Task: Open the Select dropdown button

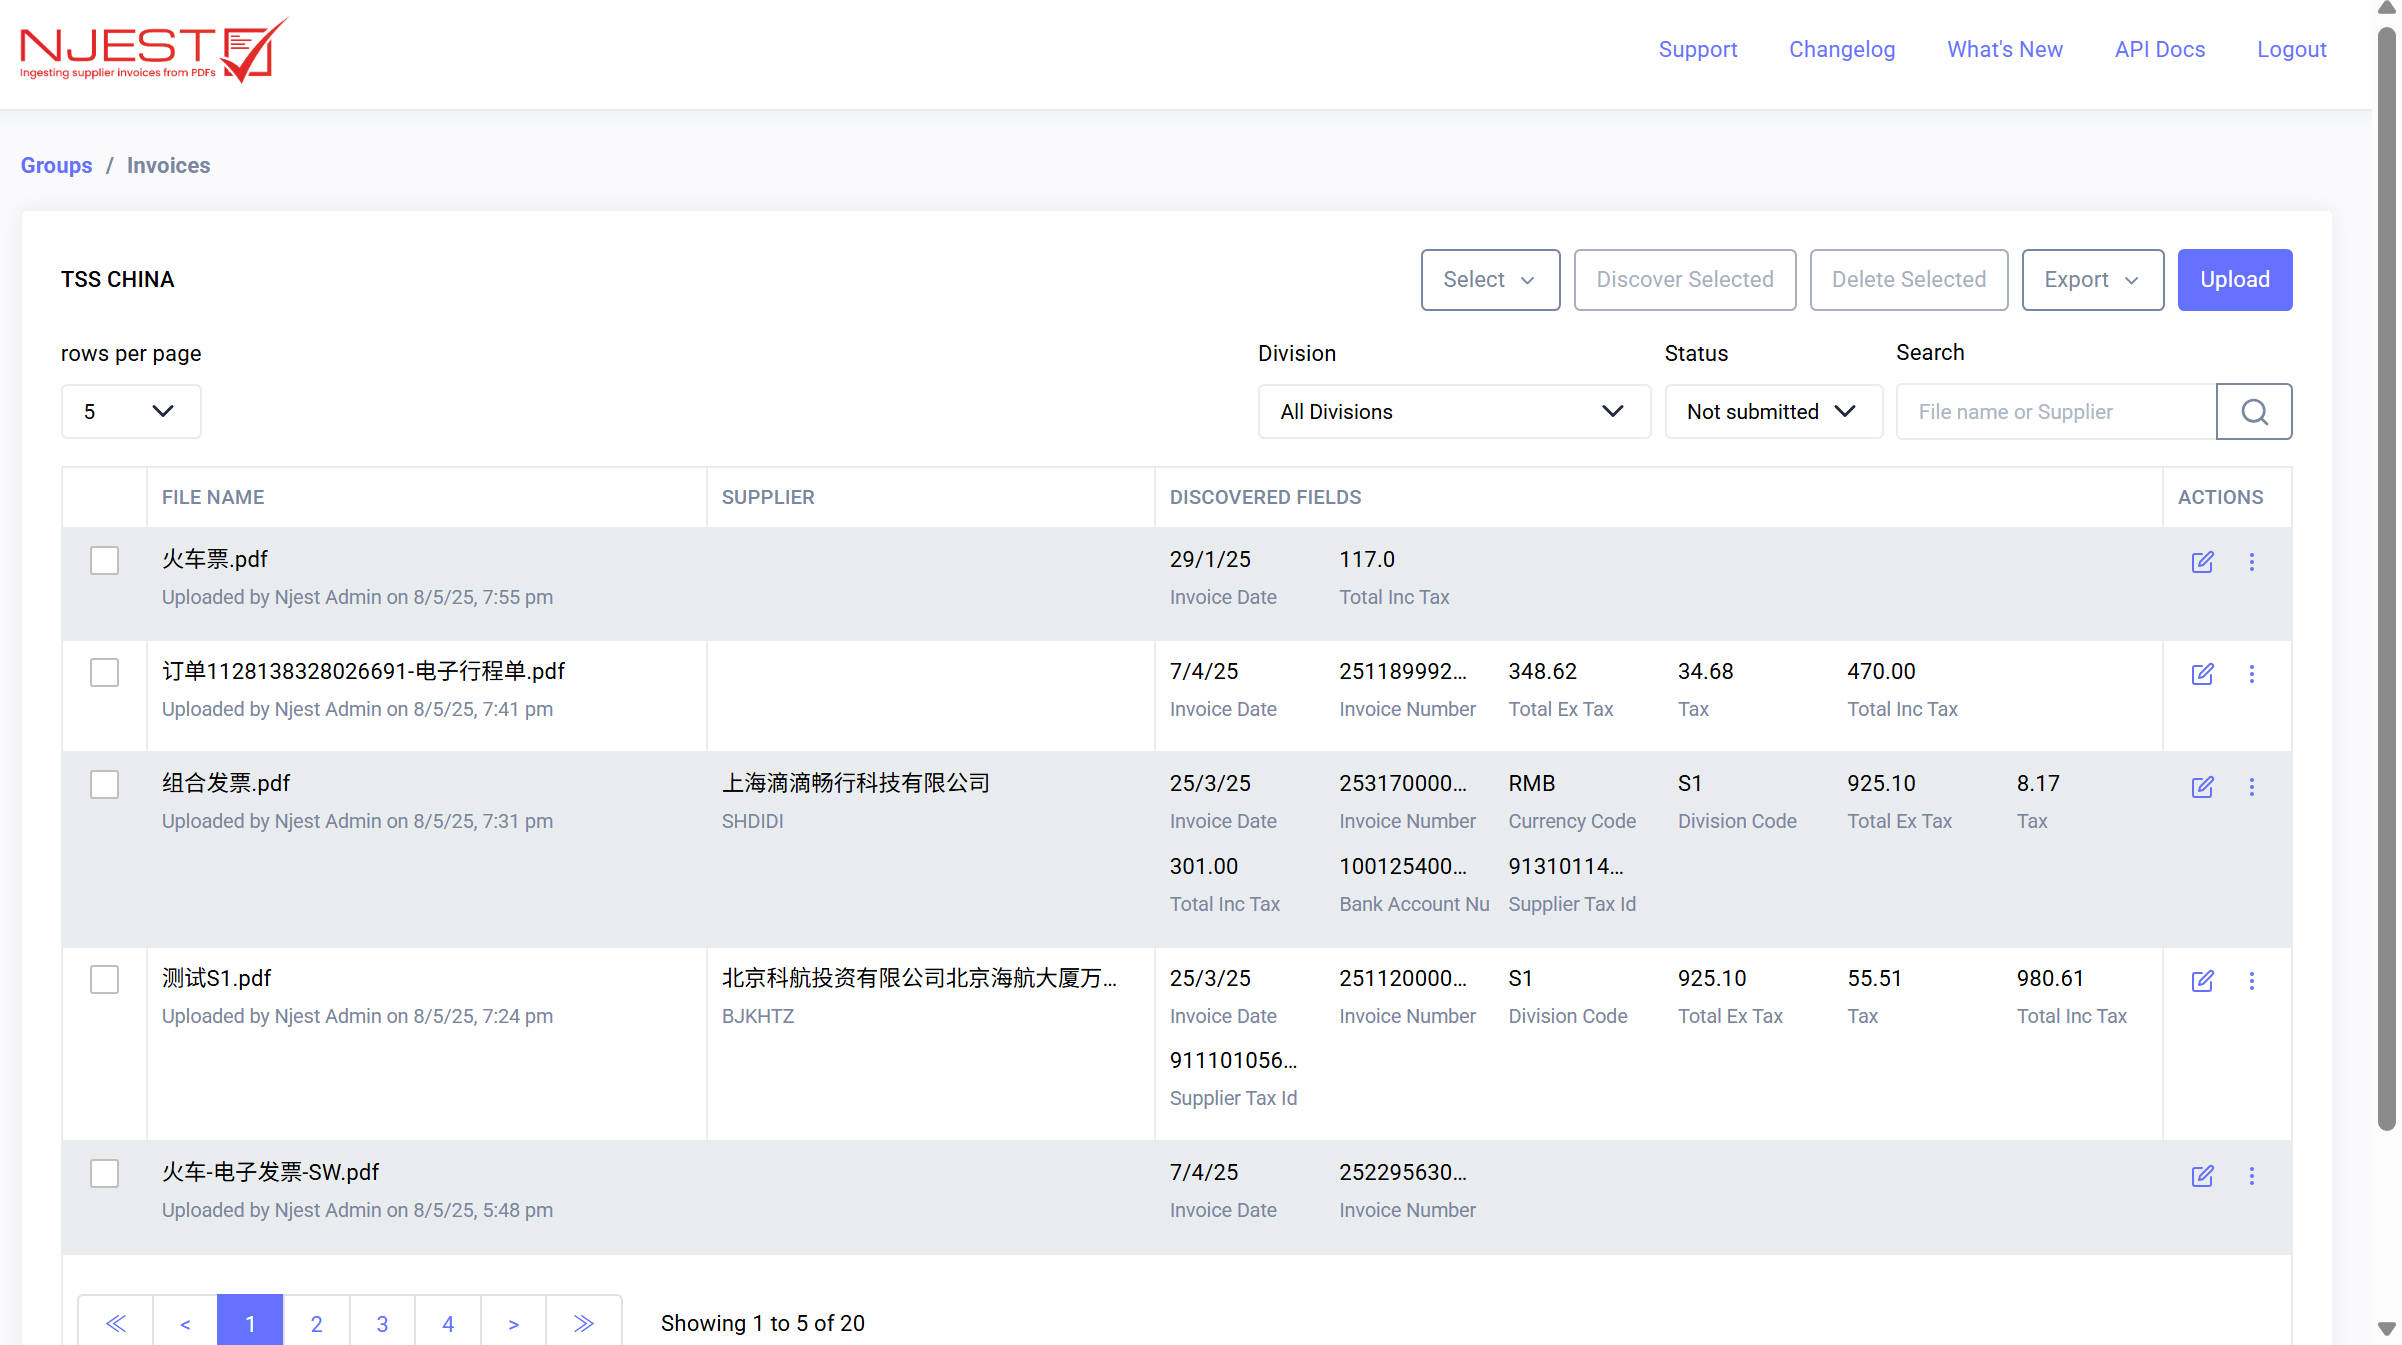Action: [1490, 280]
